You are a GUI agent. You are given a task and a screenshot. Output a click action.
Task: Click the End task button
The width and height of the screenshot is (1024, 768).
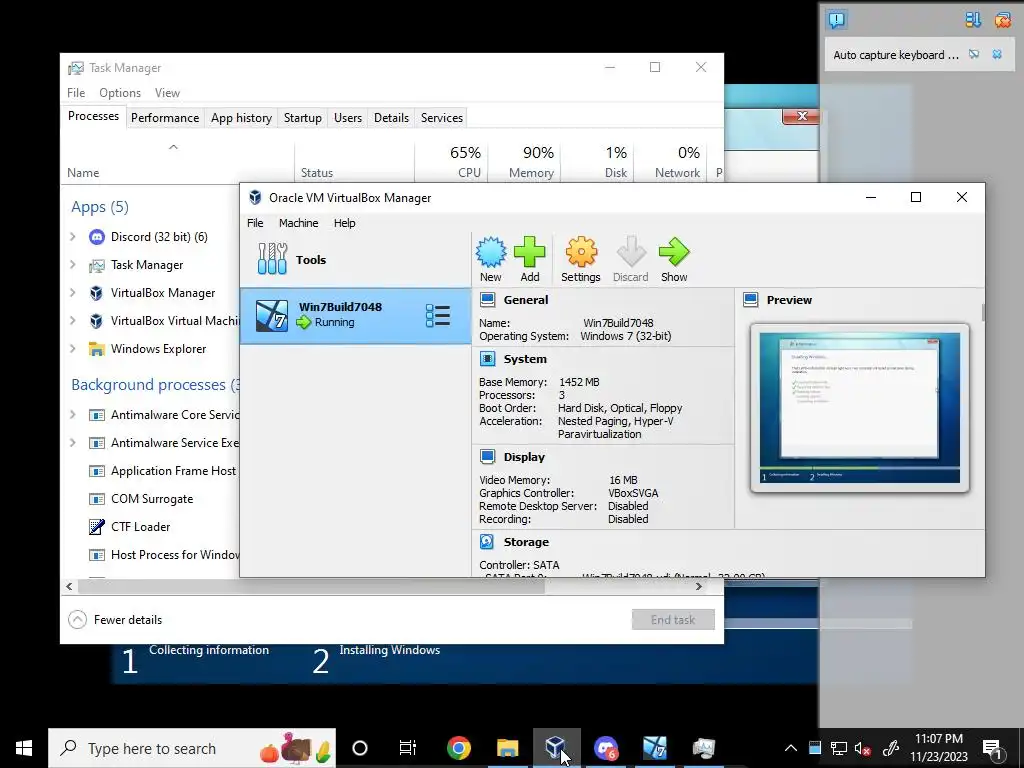673,619
